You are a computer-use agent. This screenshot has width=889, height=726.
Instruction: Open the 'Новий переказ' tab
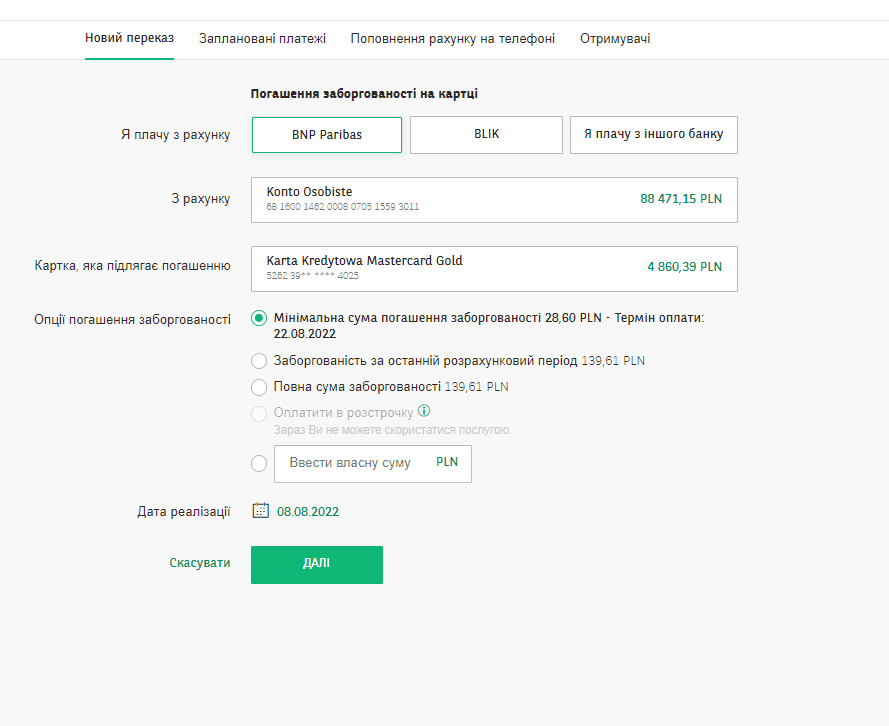[x=129, y=39]
